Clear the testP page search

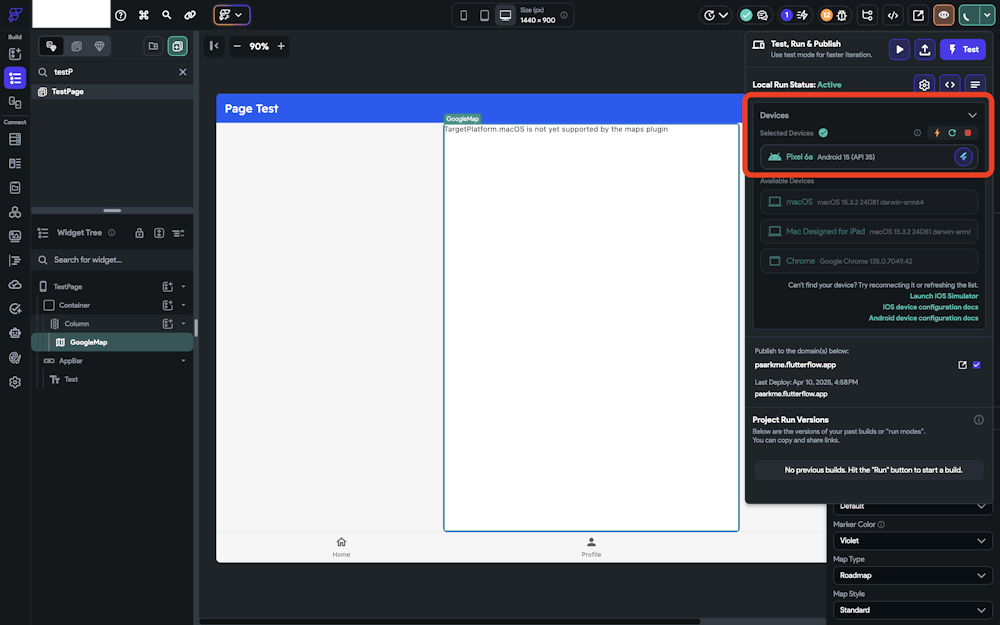coord(182,72)
